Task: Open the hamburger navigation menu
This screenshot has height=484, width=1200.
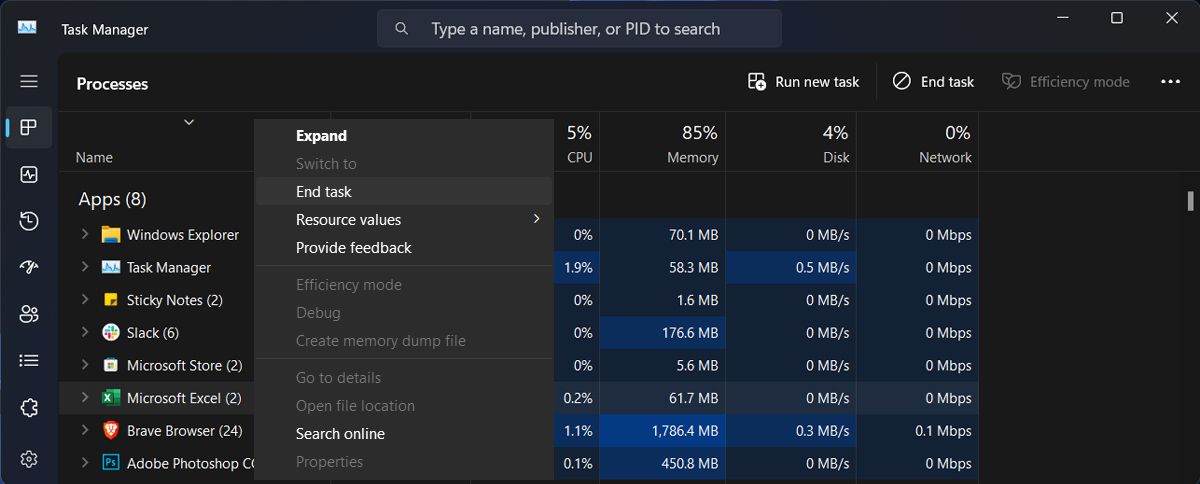Action: coord(29,81)
